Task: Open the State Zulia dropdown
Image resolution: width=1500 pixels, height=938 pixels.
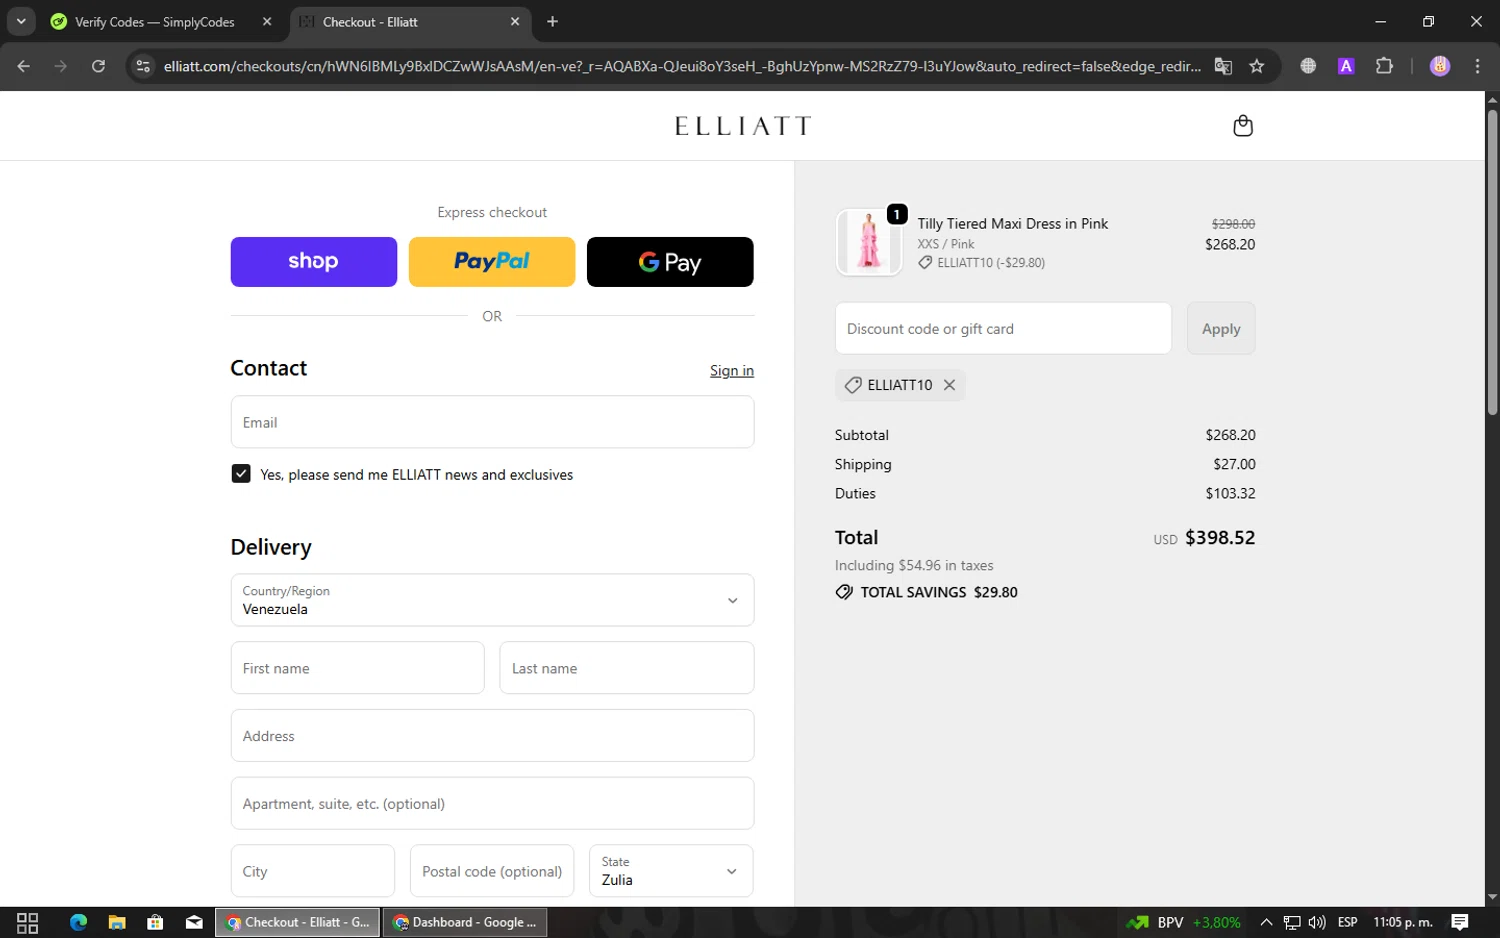Action: [671, 871]
